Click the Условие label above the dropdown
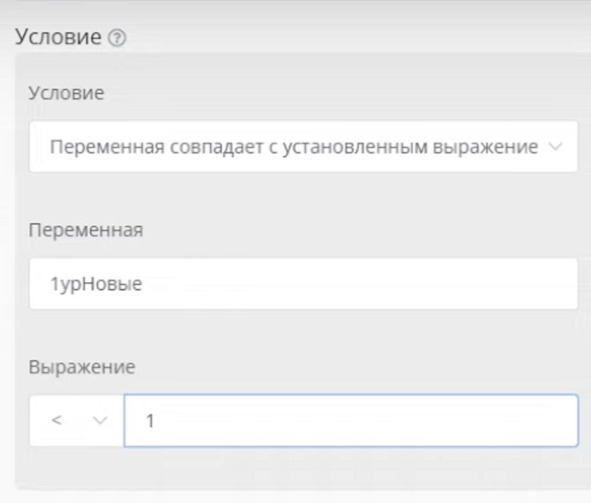This screenshot has height=503, width=591. (66, 93)
